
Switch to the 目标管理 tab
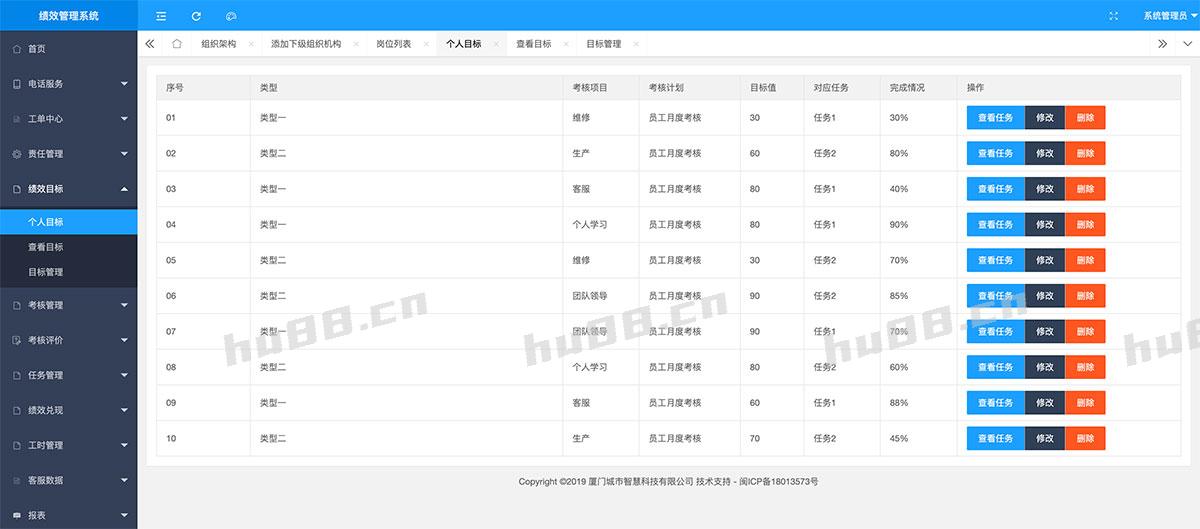pos(603,44)
